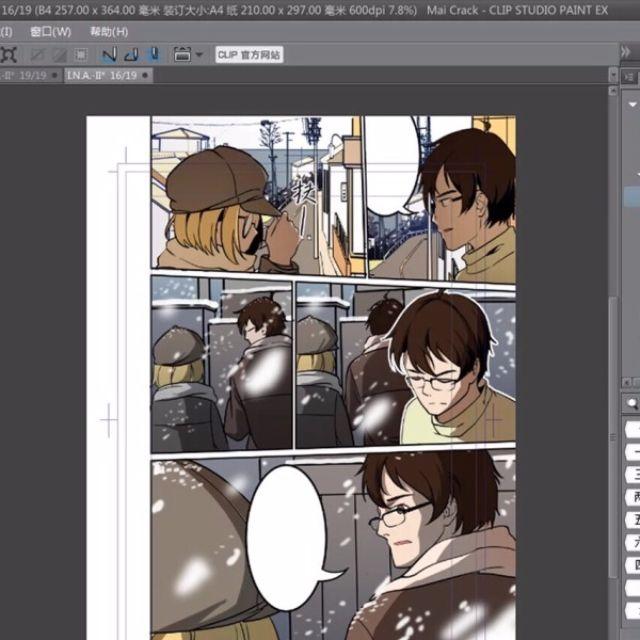Viewport: 640px width, 640px height.
Task: Click the large empty speech bubble
Action: click(x=287, y=538)
